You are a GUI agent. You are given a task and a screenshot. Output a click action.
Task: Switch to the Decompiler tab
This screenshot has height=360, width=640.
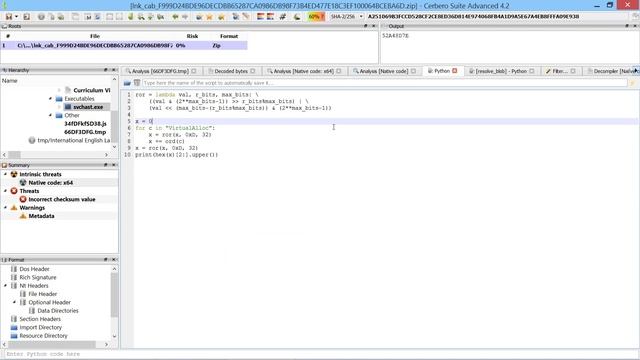tap(611, 71)
